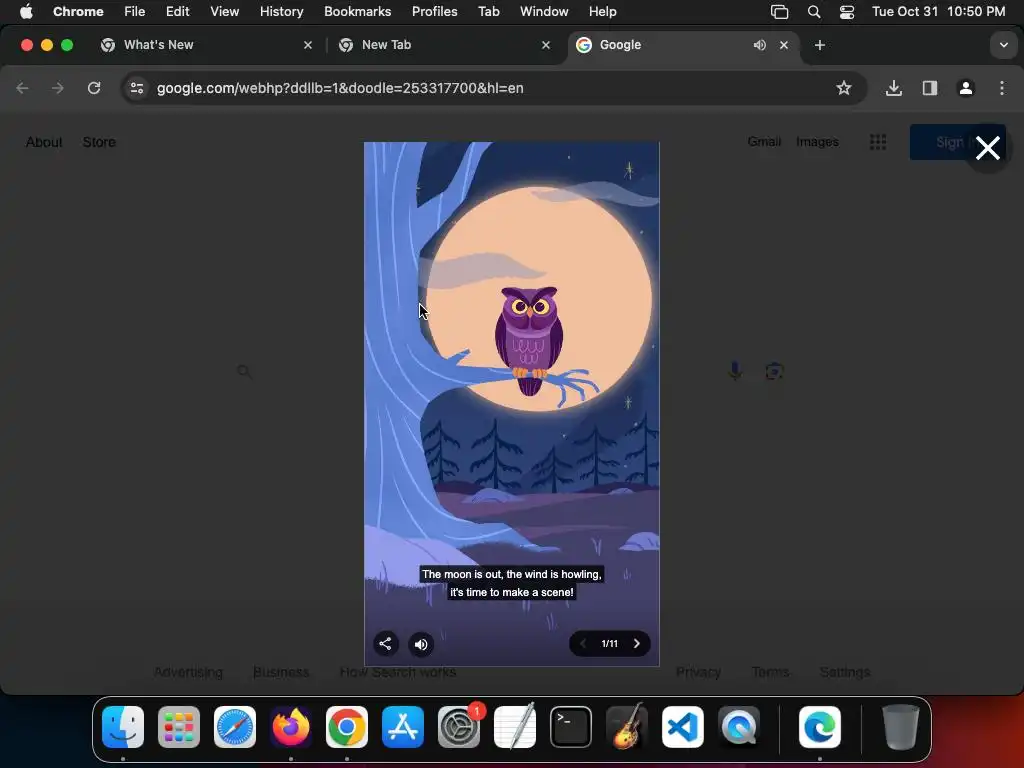Open the View menu
1024x768 pixels.
tap(225, 12)
